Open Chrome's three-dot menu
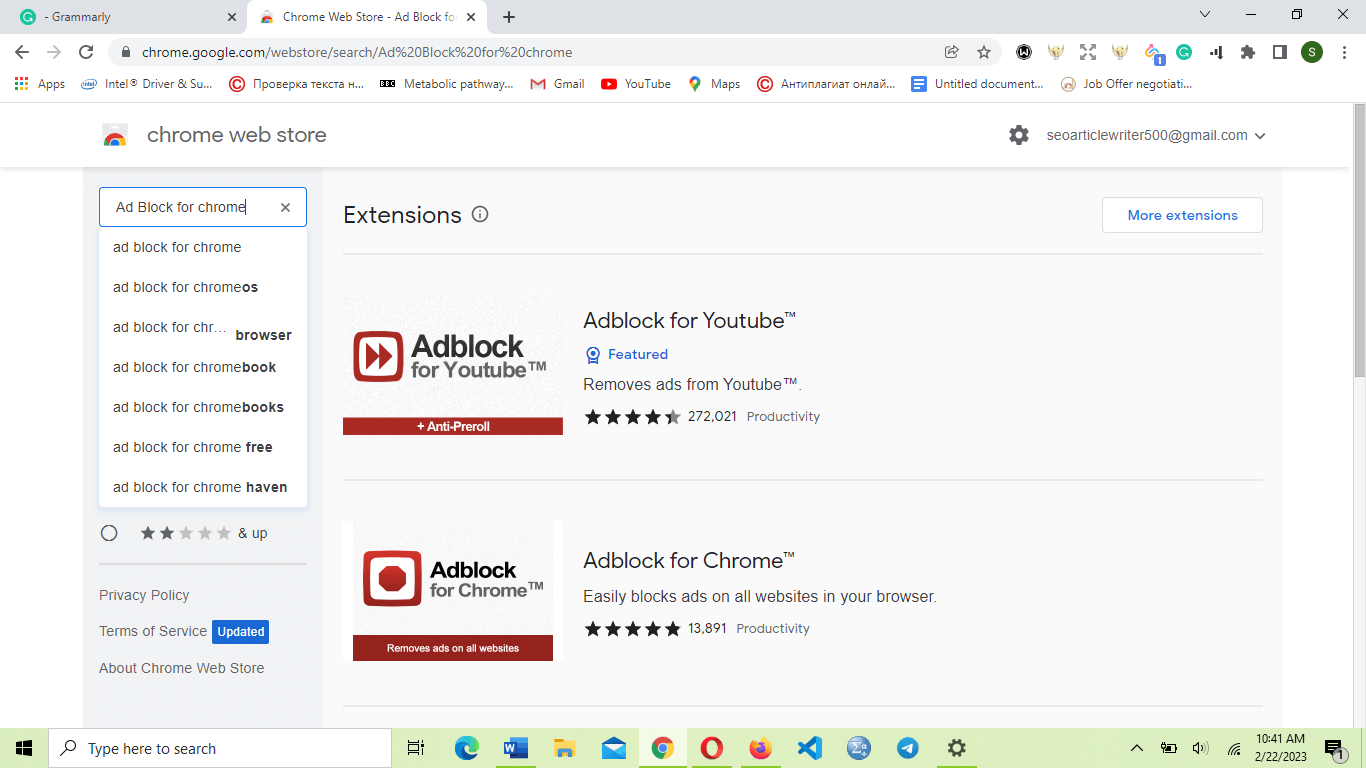This screenshot has height=768, width=1366. [1344, 52]
